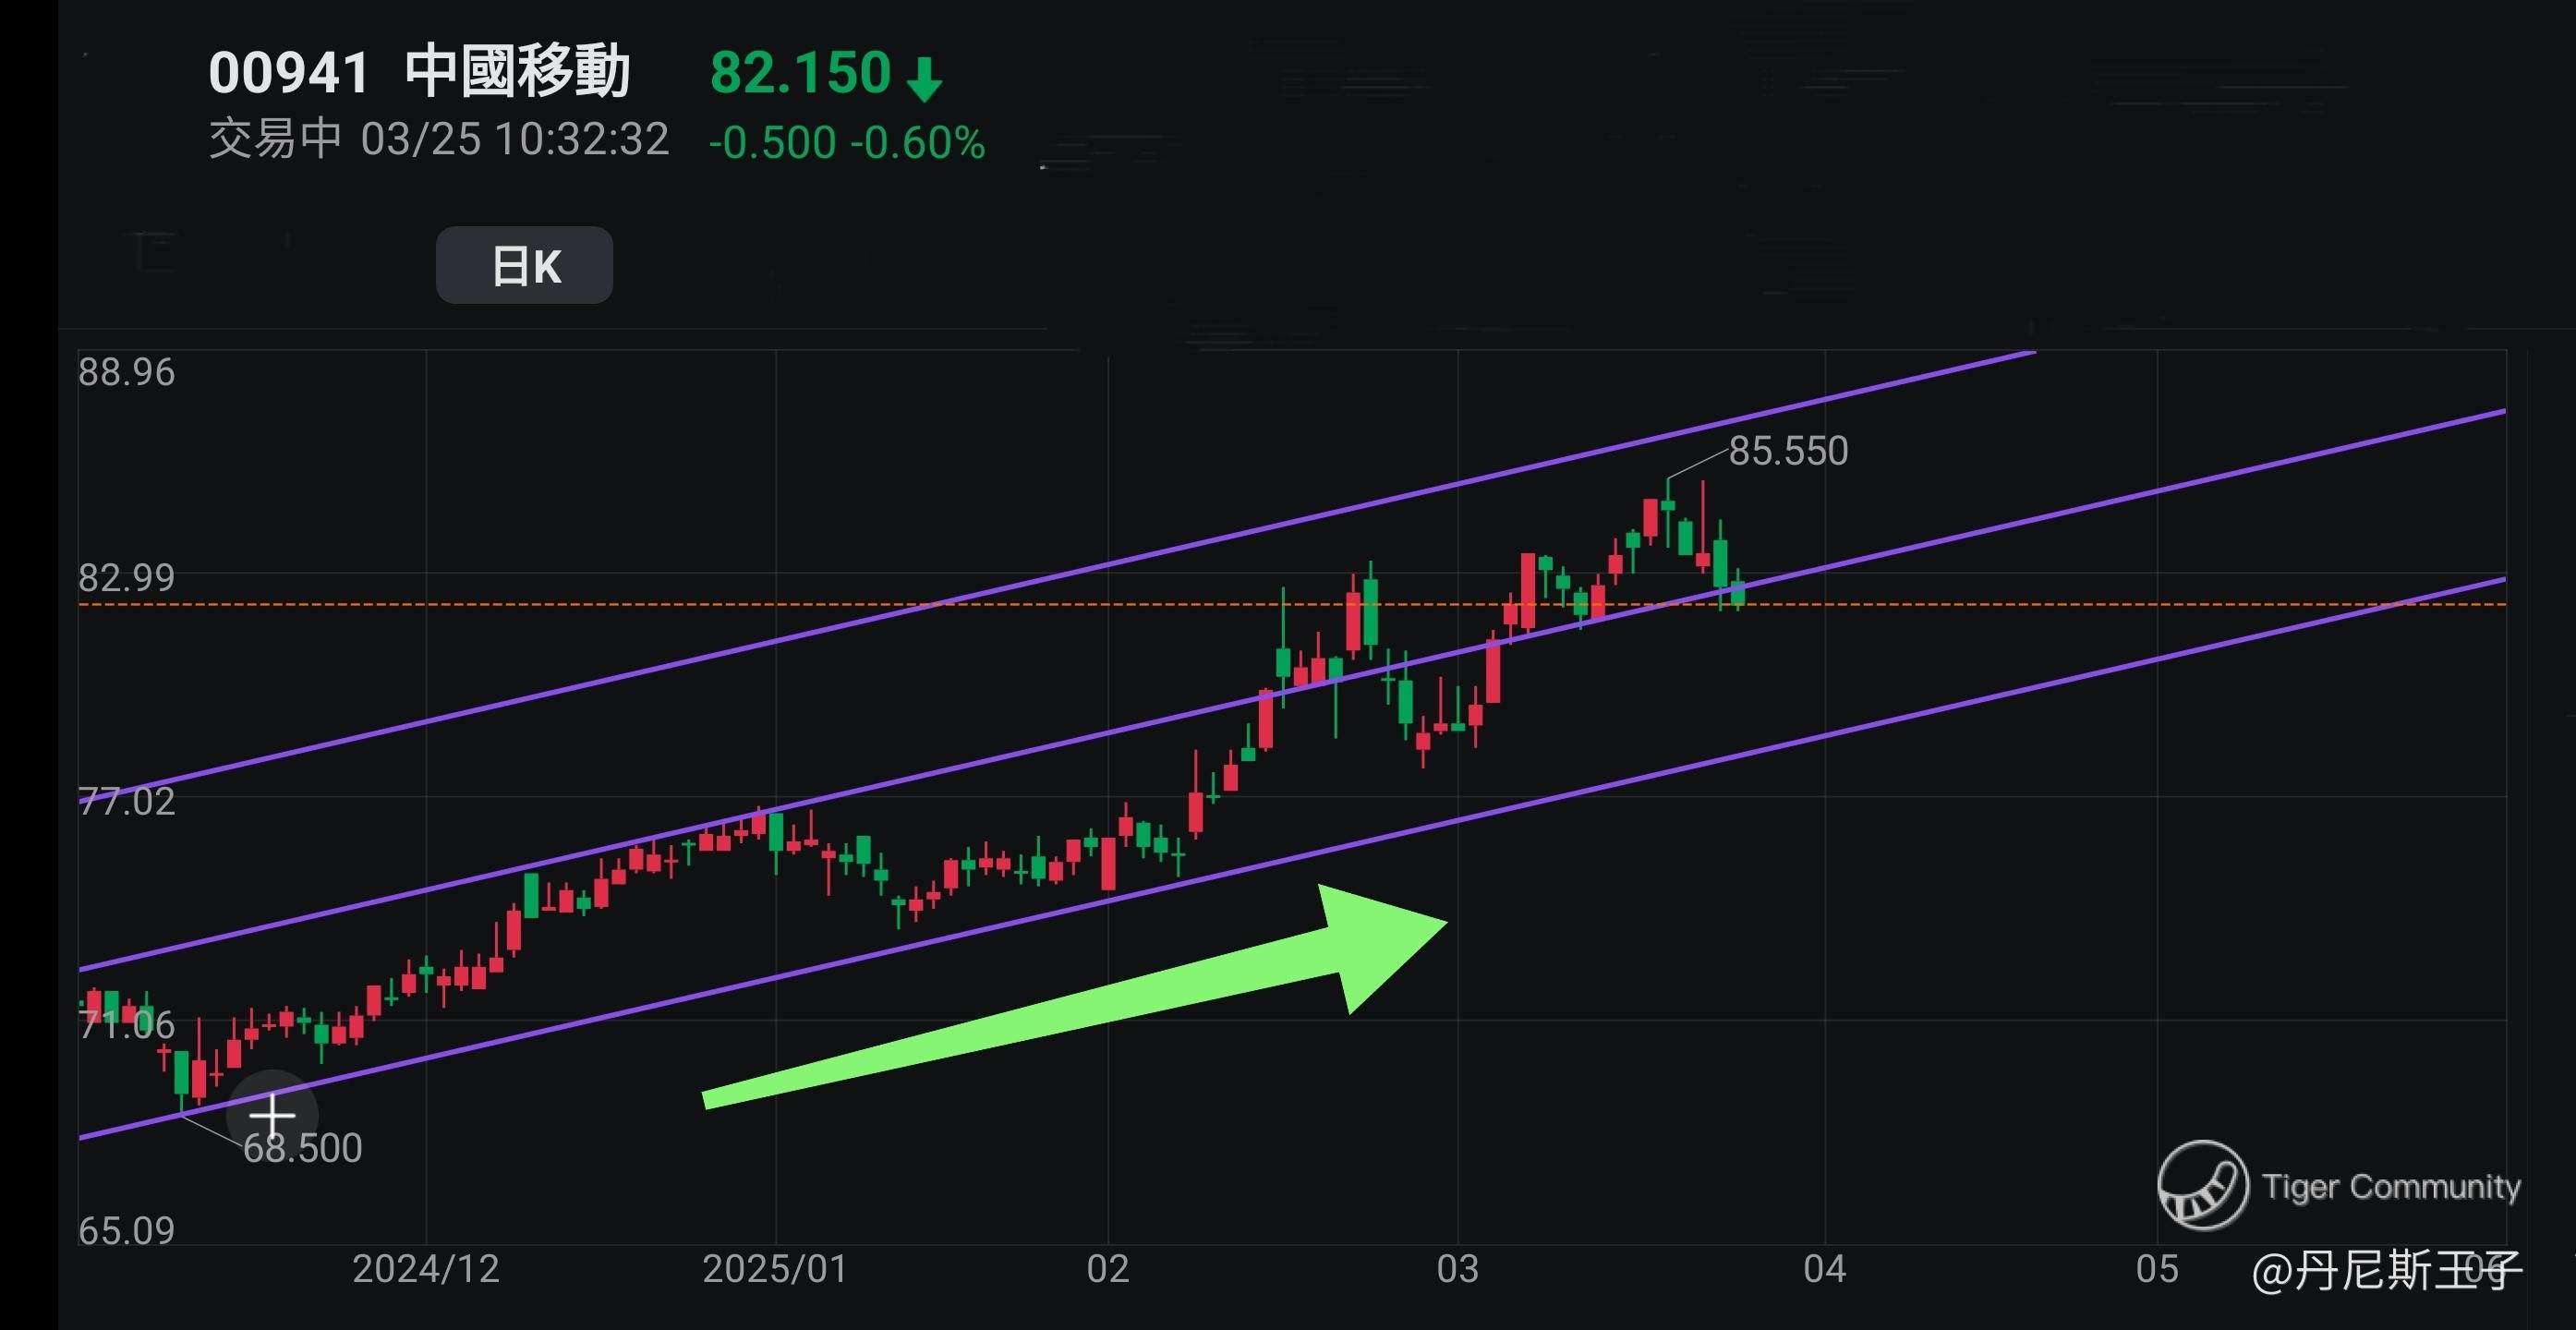The width and height of the screenshot is (2576, 1330).
Task: Click the 2025/01 date axis label
Action: [x=775, y=1269]
